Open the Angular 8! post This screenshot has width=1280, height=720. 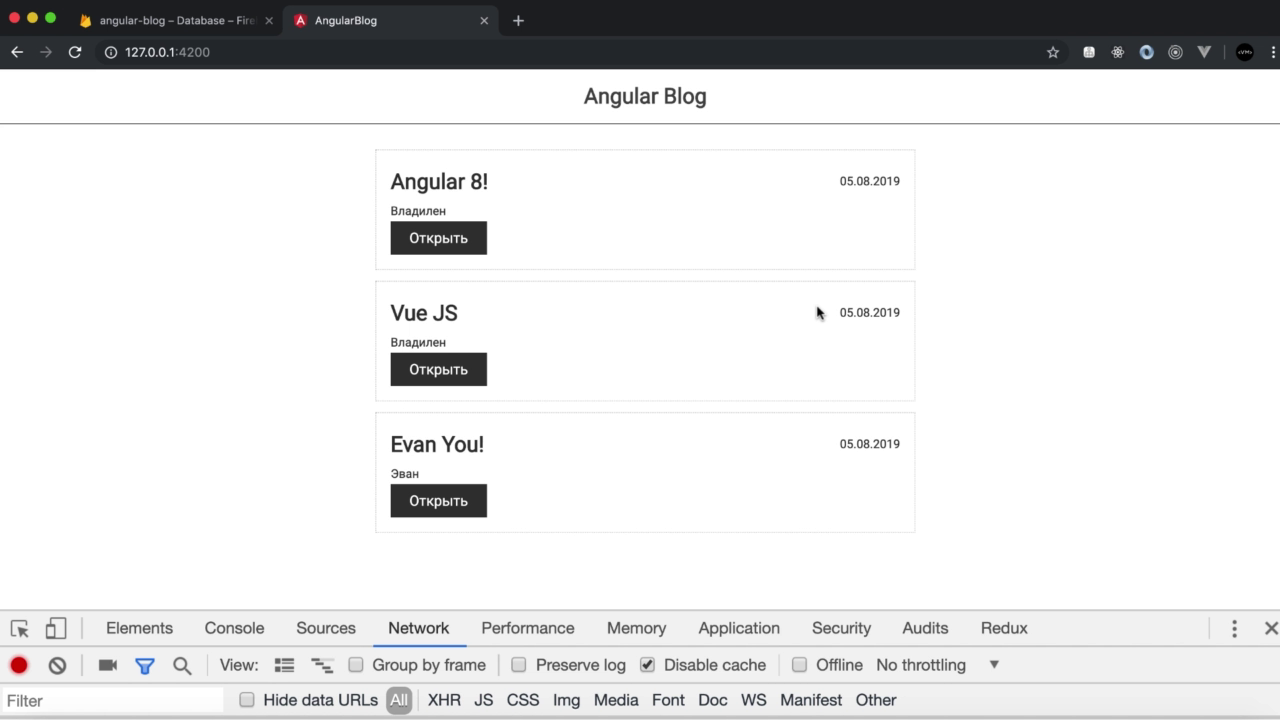tap(438, 238)
